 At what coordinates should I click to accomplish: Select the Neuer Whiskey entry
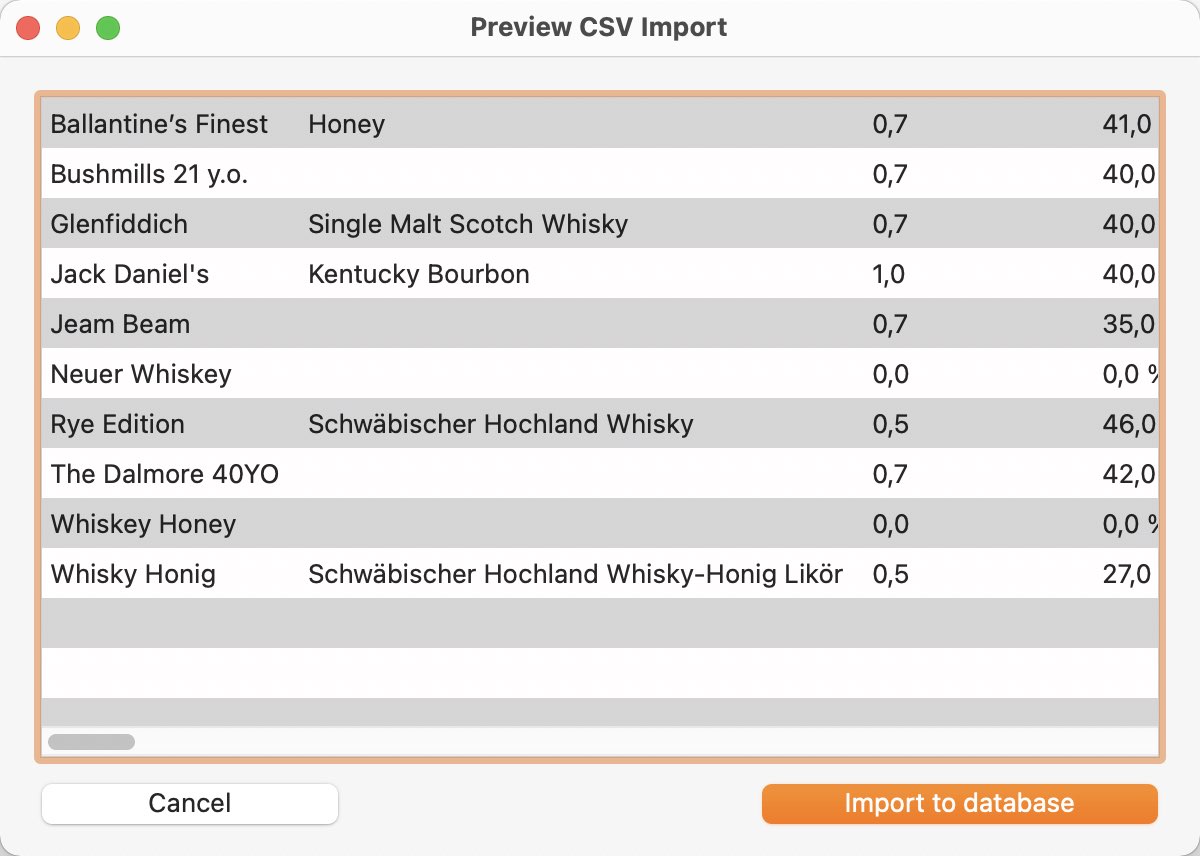600,373
